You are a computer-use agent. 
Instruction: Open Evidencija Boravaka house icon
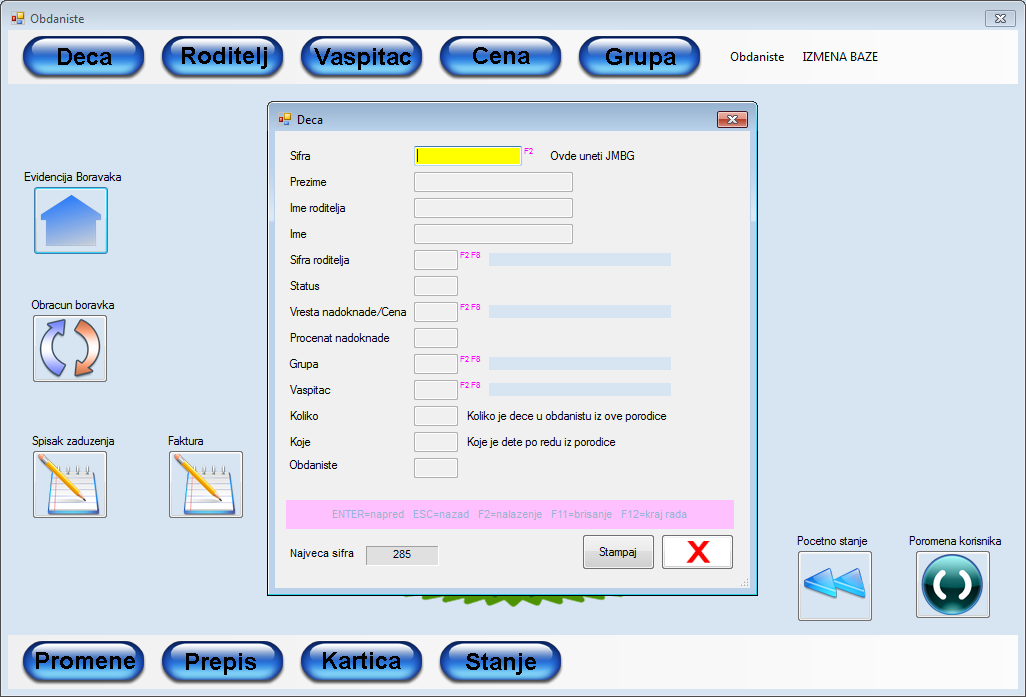pos(71,220)
